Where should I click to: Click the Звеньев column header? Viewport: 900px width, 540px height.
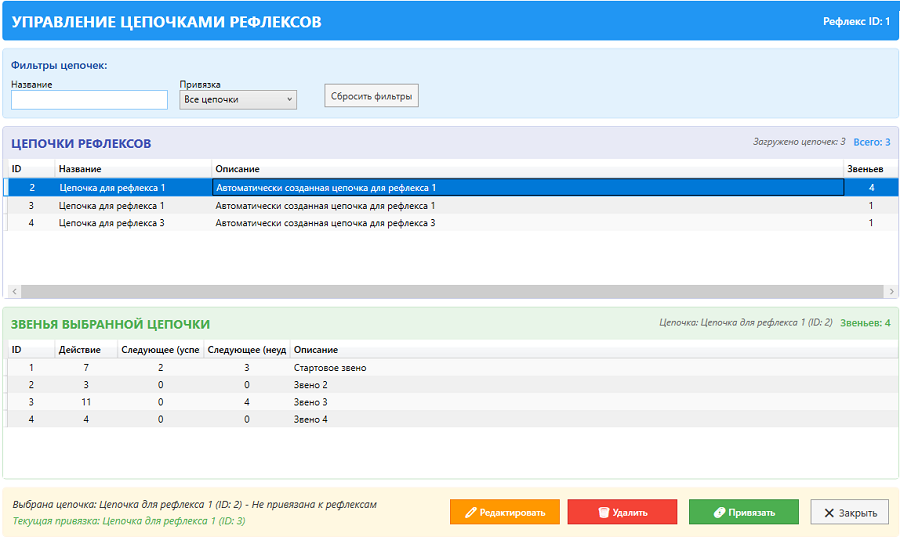coord(865,169)
